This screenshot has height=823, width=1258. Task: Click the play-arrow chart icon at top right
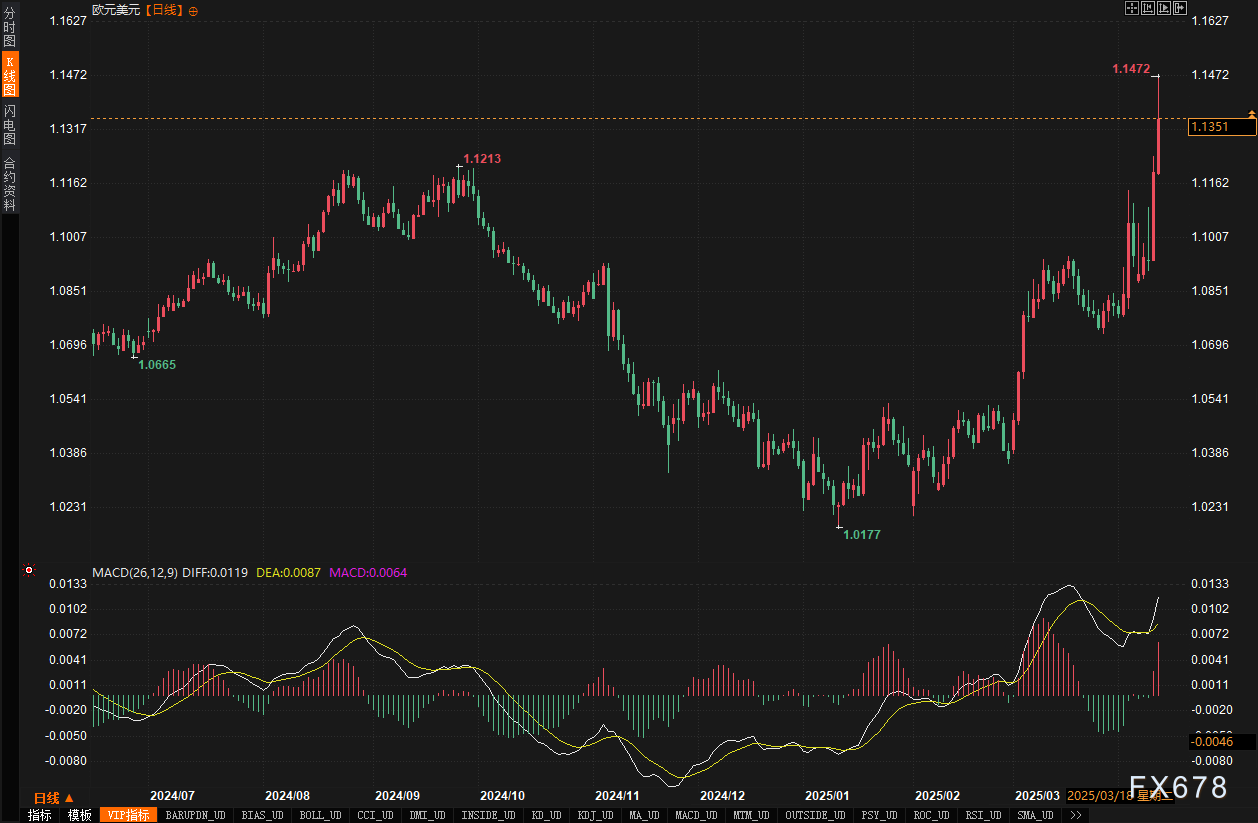point(1164,8)
